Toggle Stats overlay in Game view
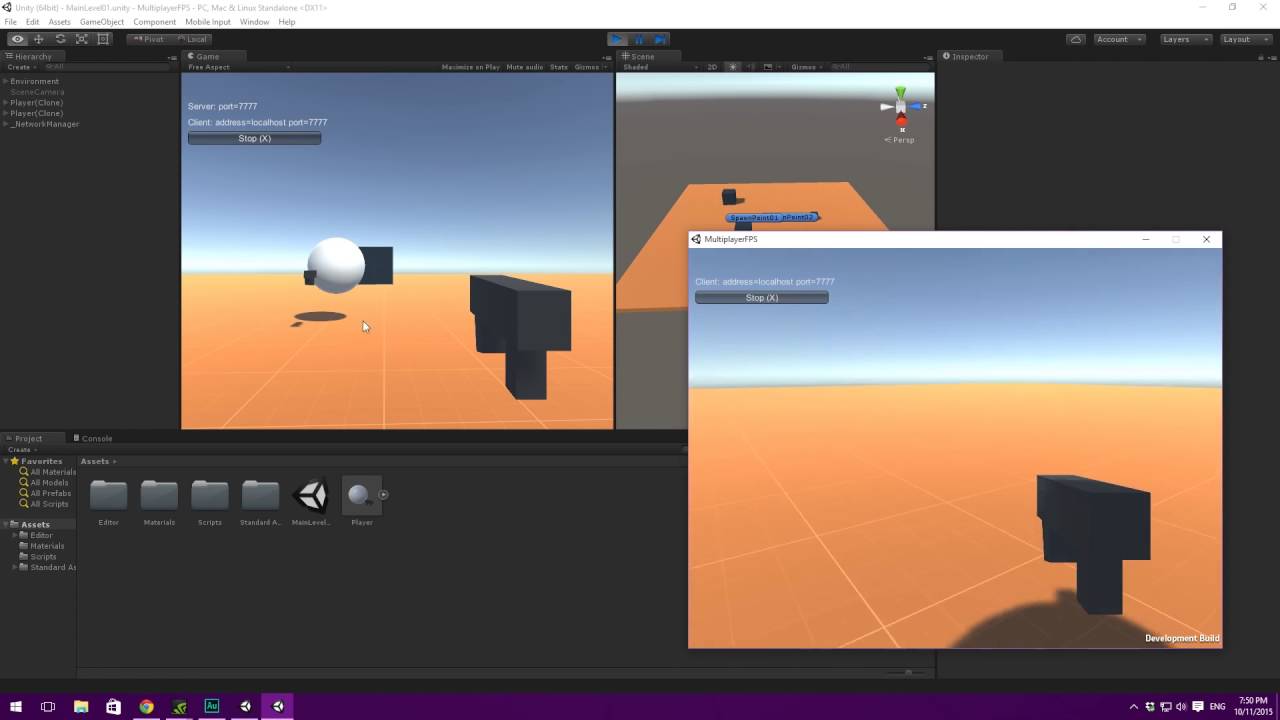1280x720 pixels. (559, 67)
